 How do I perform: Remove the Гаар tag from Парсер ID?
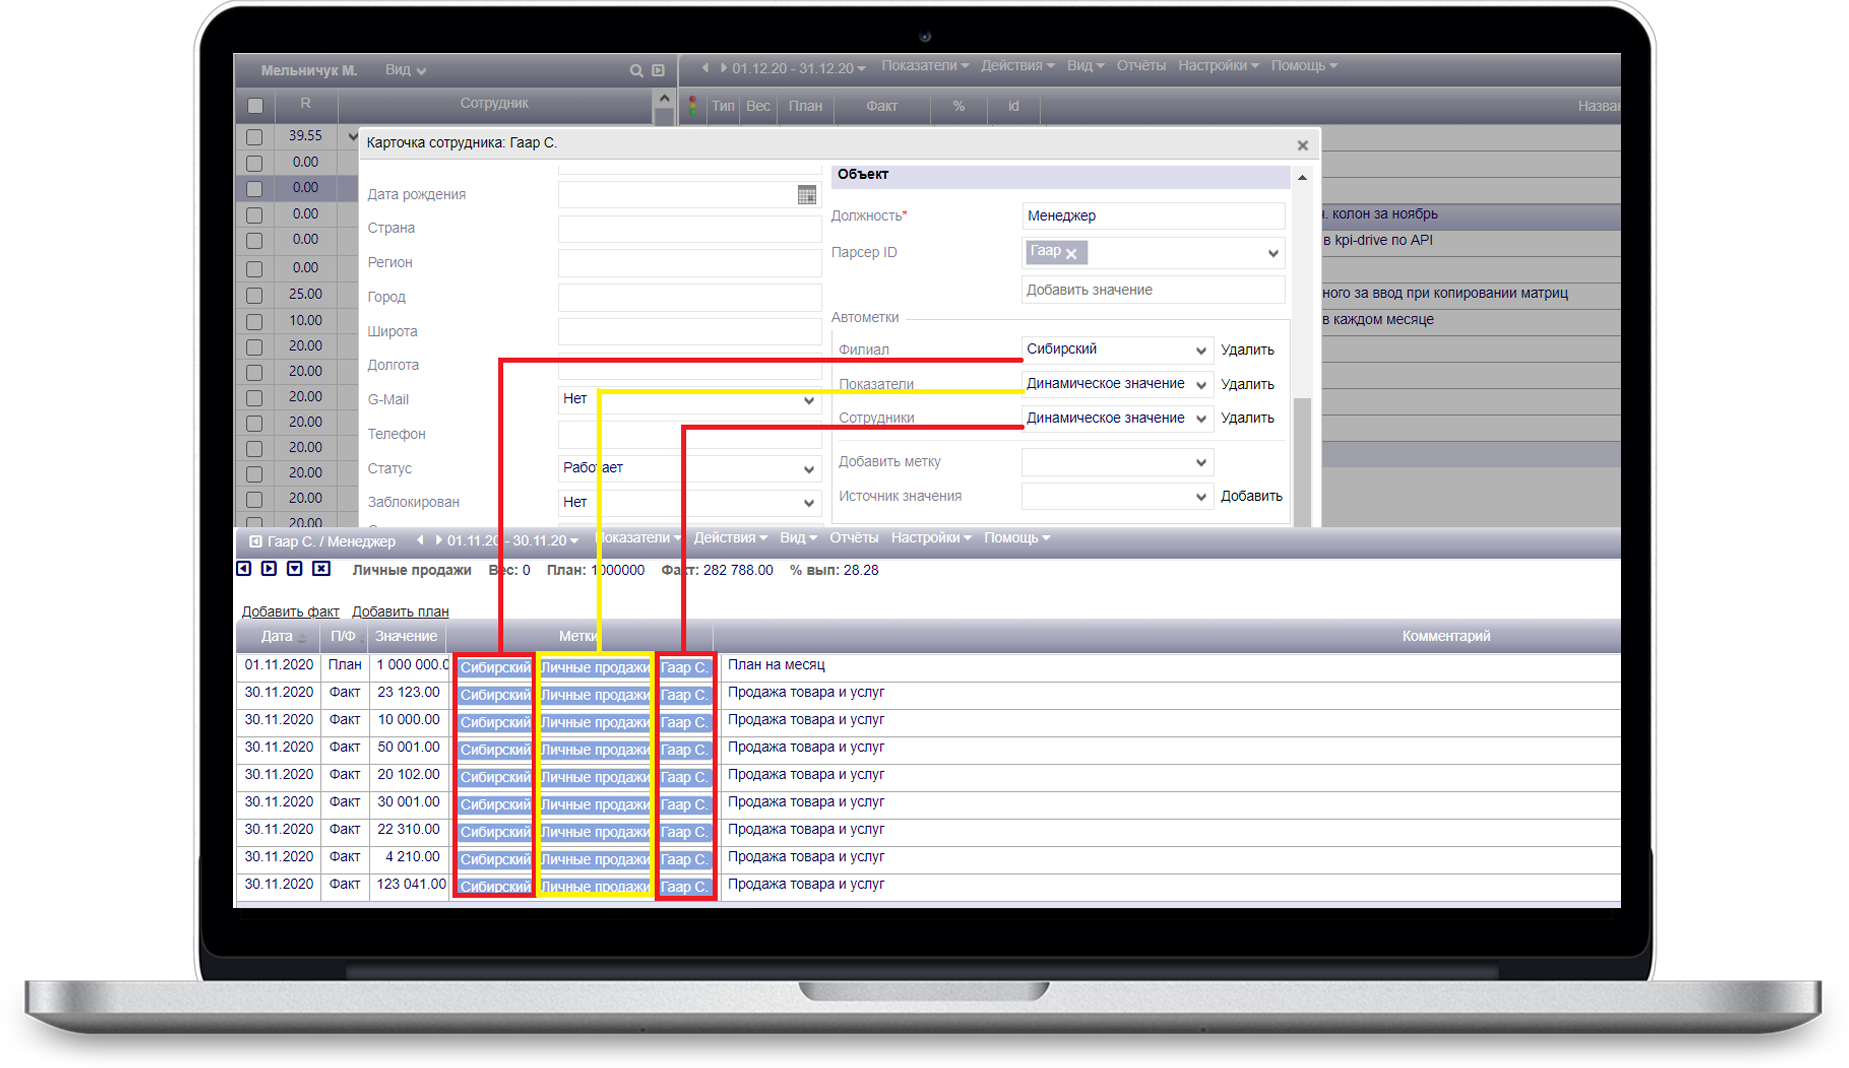(1071, 254)
